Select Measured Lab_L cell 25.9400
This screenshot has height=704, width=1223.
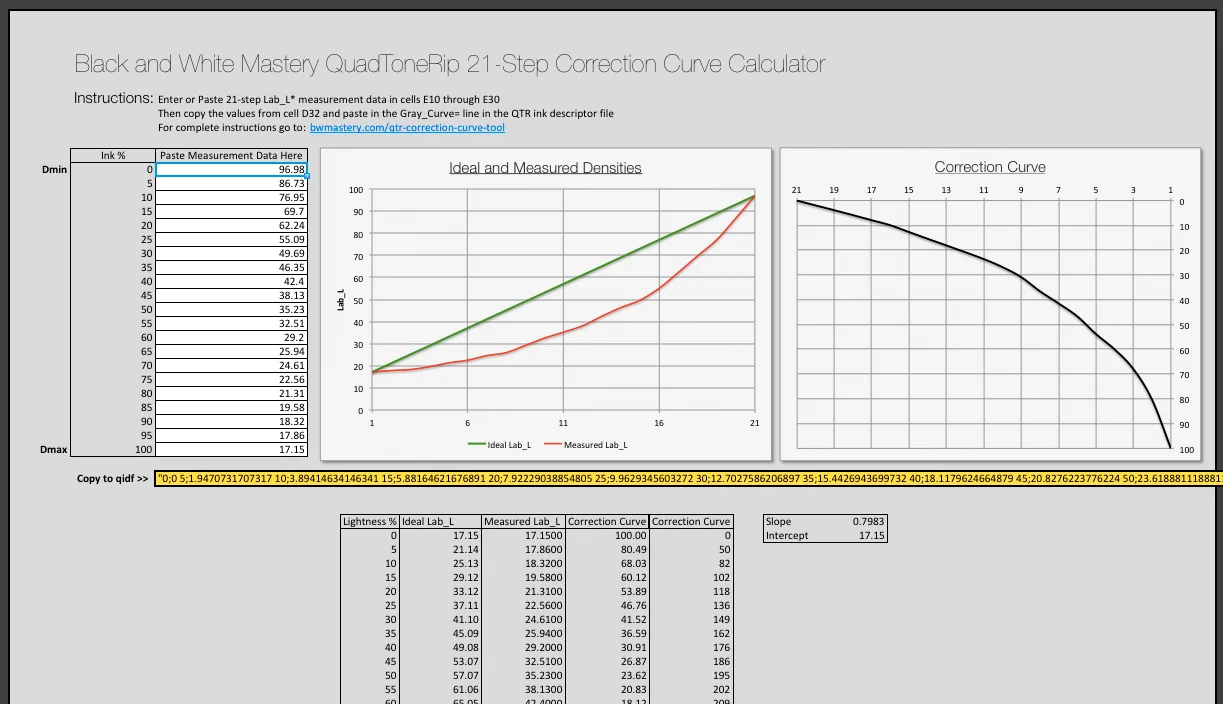click(x=524, y=634)
